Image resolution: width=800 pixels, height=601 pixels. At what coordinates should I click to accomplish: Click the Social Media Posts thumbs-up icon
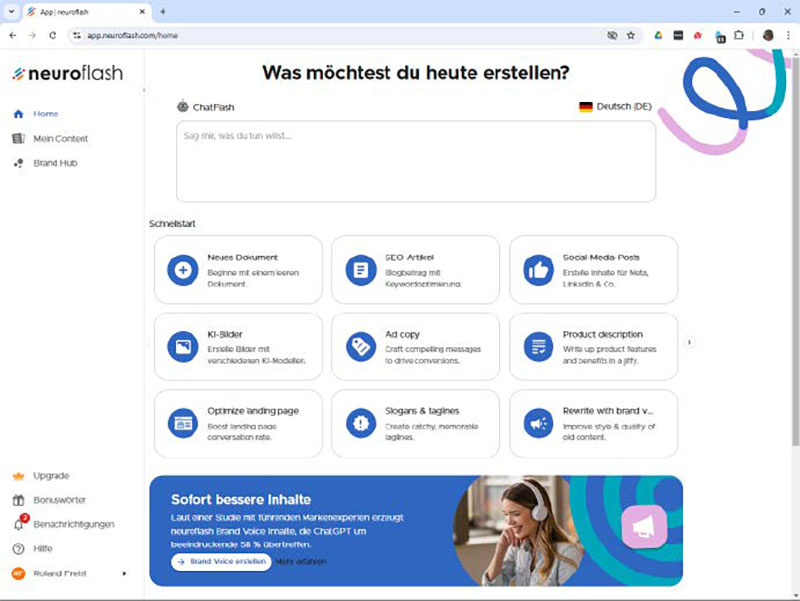coord(540,268)
